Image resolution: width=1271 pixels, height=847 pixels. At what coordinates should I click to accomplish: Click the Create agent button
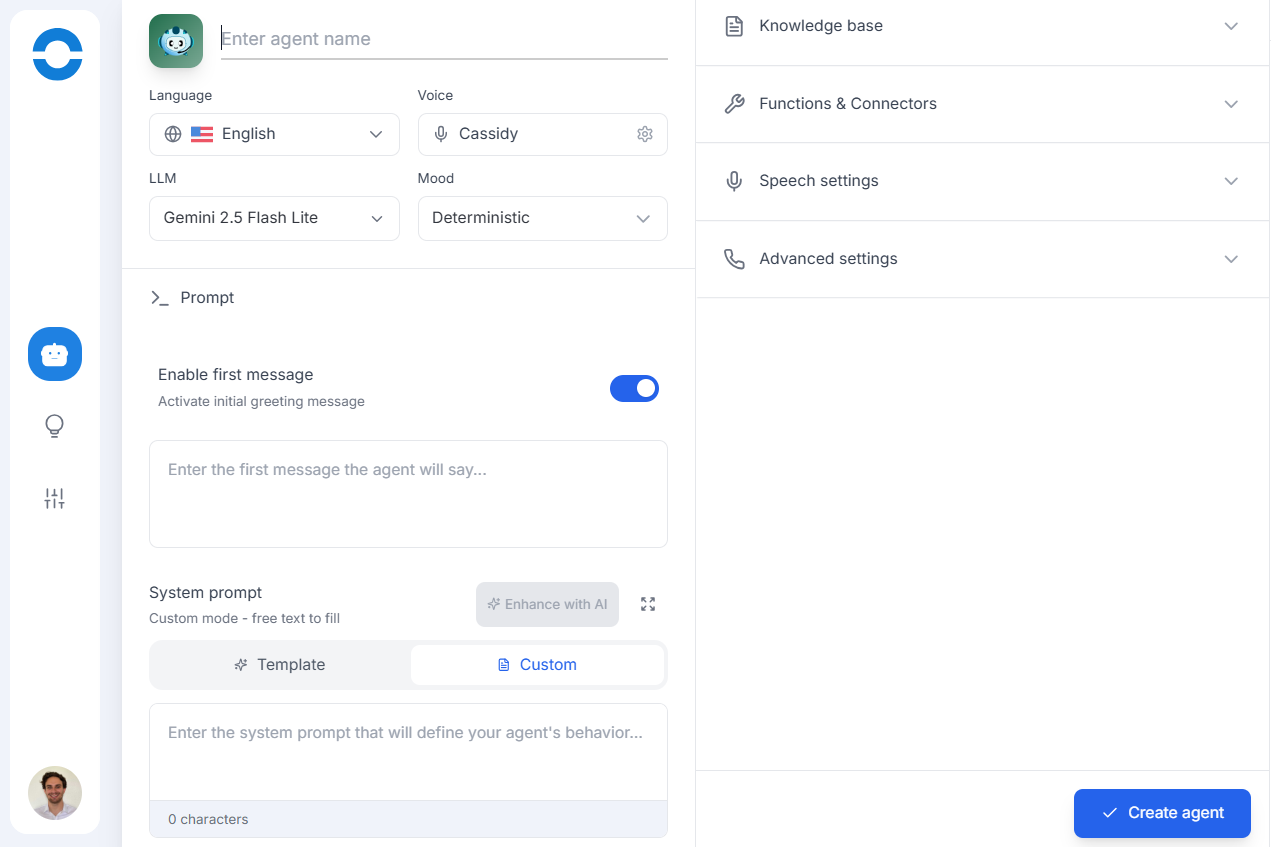coord(1162,813)
